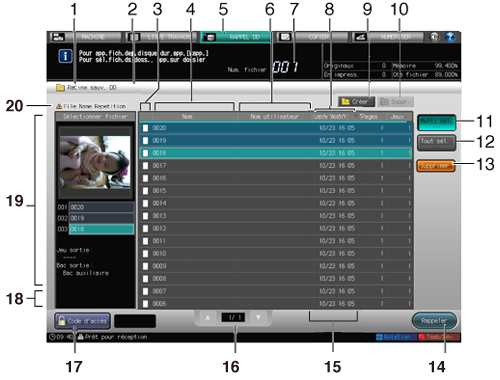Click the greyed Suppr. folder button
This screenshot has height=380, width=500.
(395, 101)
